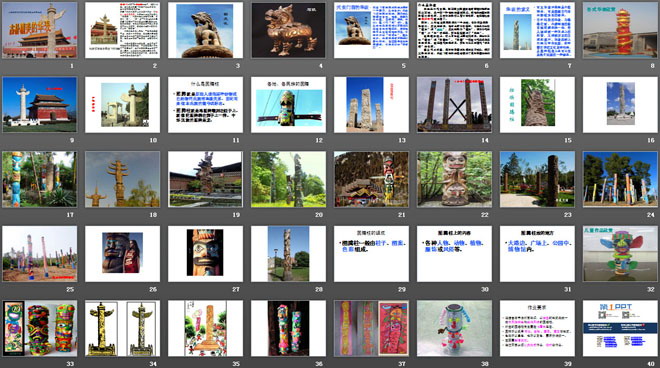The image size is (660, 368).
Task: Choose slide 38 plastic bottle totem craft
Action: pyautogui.click(x=454, y=328)
